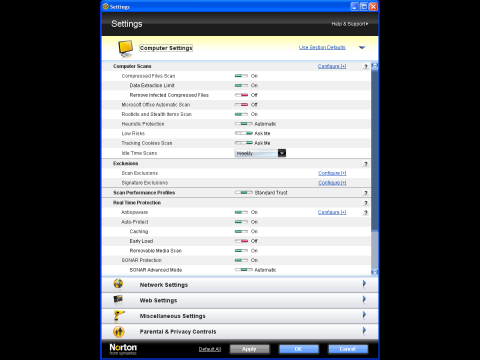The image size is (480, 360).
Task: Click the Web Settings icon
Action: click(x=118, y=299)
